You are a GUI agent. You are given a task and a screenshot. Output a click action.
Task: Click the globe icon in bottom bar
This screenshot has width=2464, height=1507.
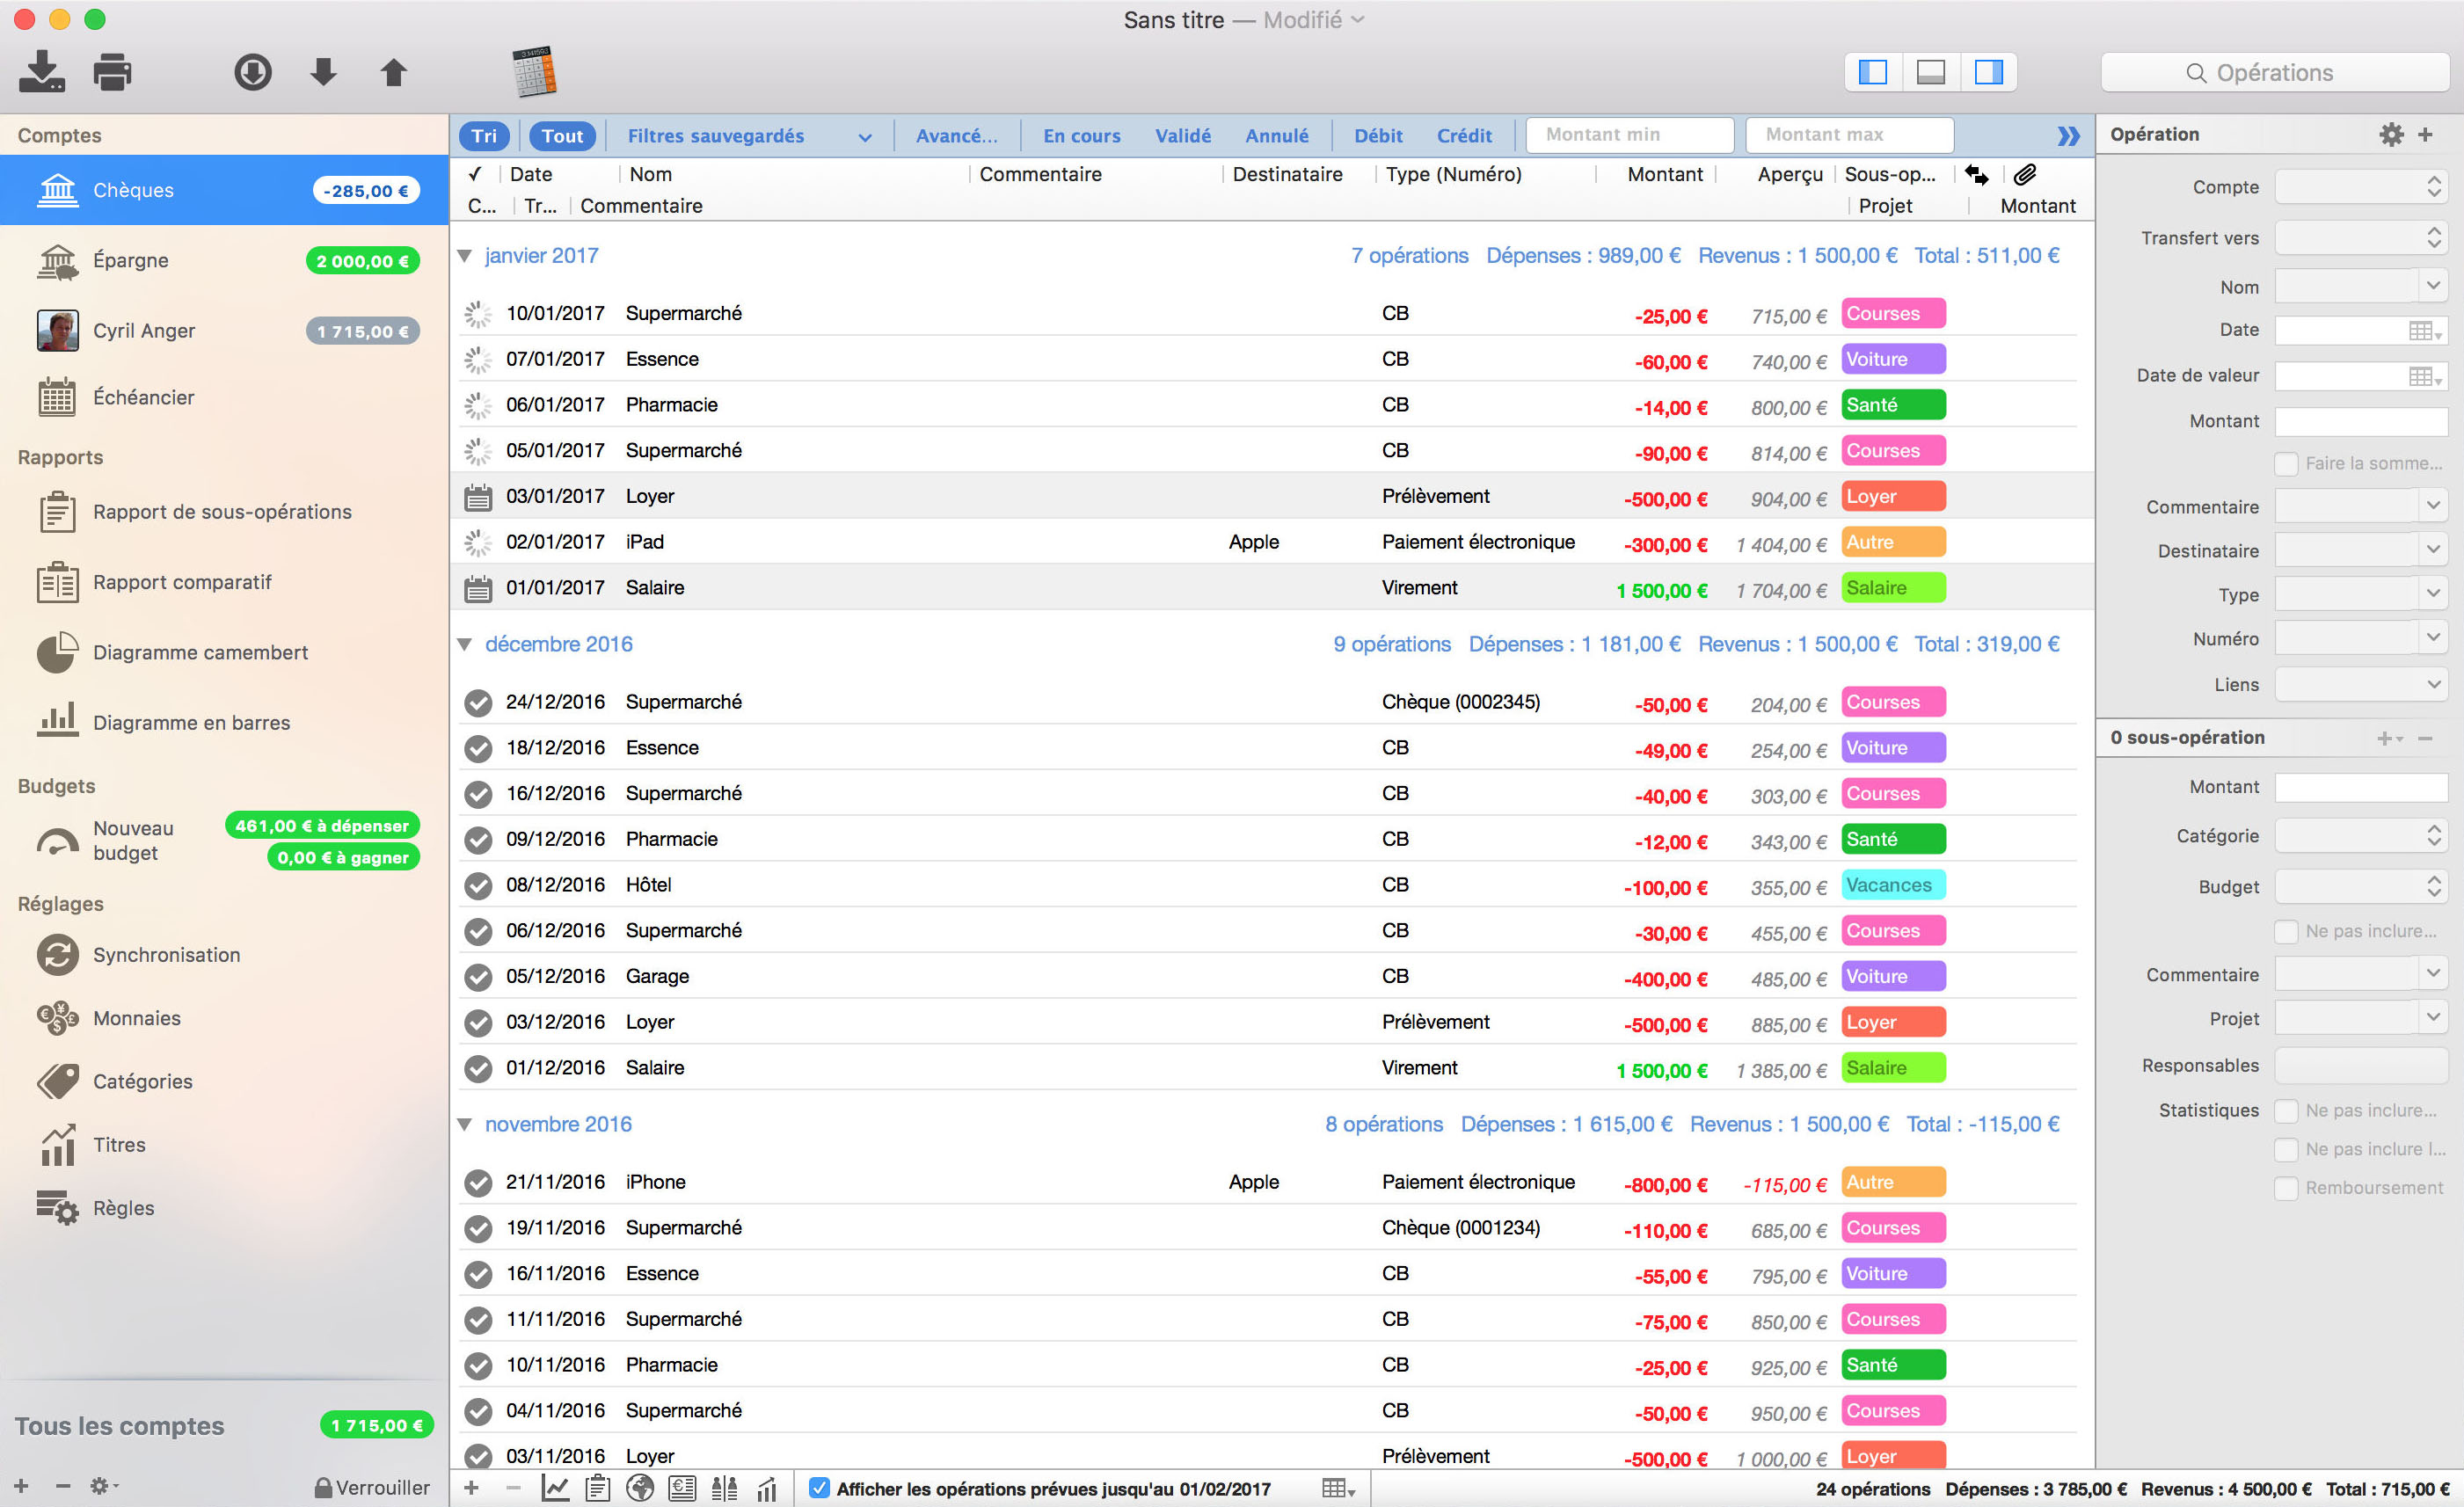click(640, 1488)
